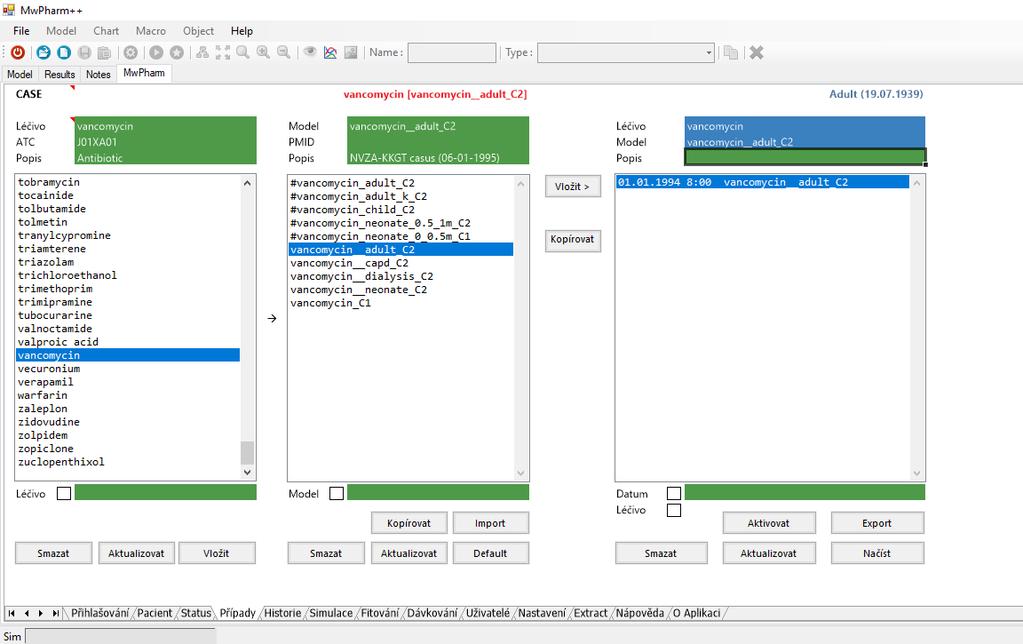
Task: Click the open file toolbar icon
Action: pos(43,52)
